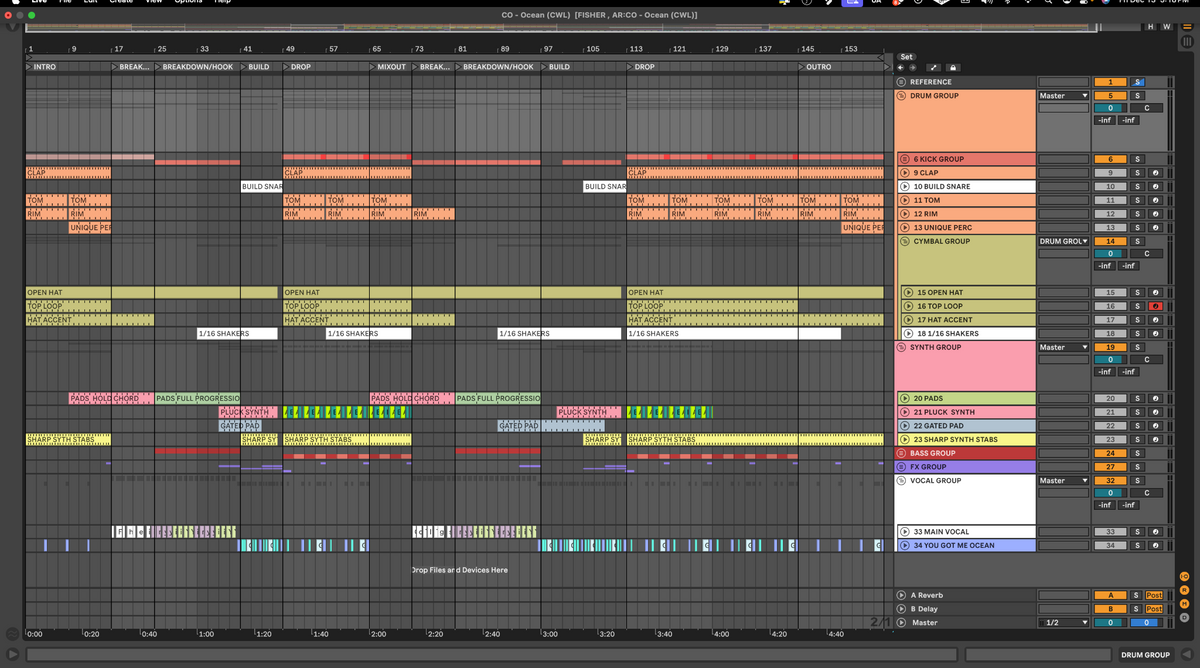Open the Options menu

click(188, 2)
